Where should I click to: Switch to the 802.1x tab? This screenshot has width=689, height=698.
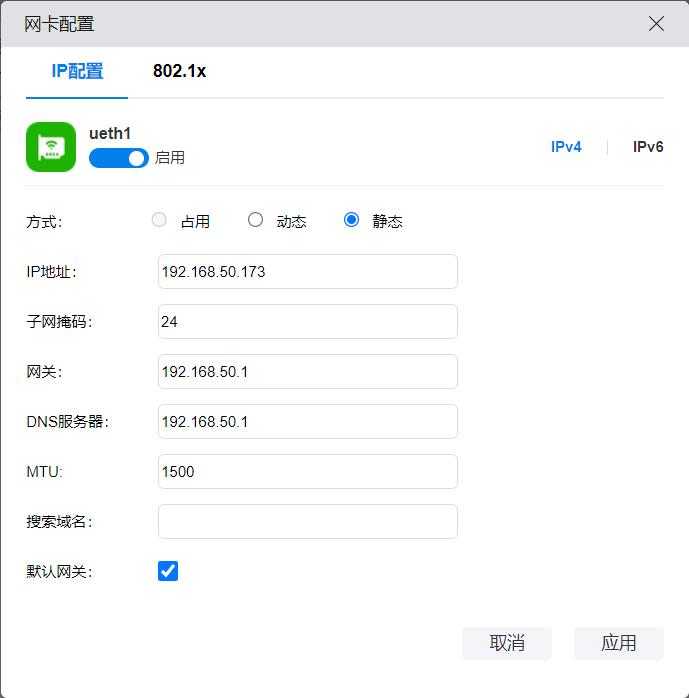point(179,71)
